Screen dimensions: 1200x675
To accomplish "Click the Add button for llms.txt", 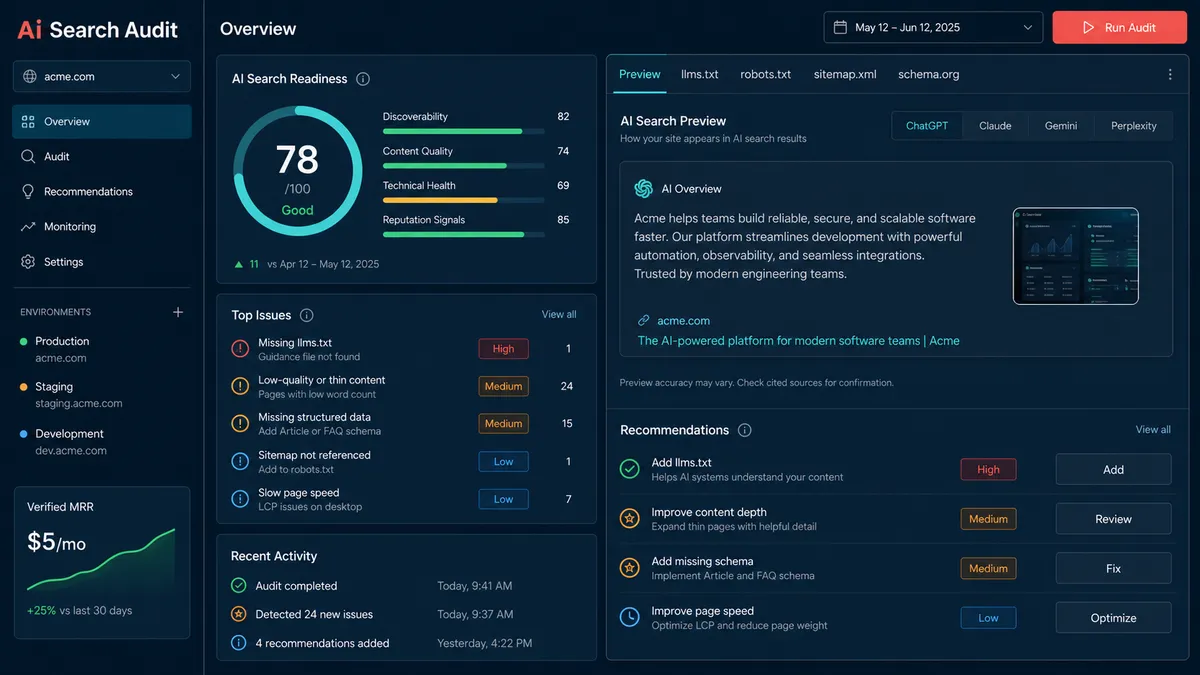I will pyautogui.click(x=1113, y=469).
